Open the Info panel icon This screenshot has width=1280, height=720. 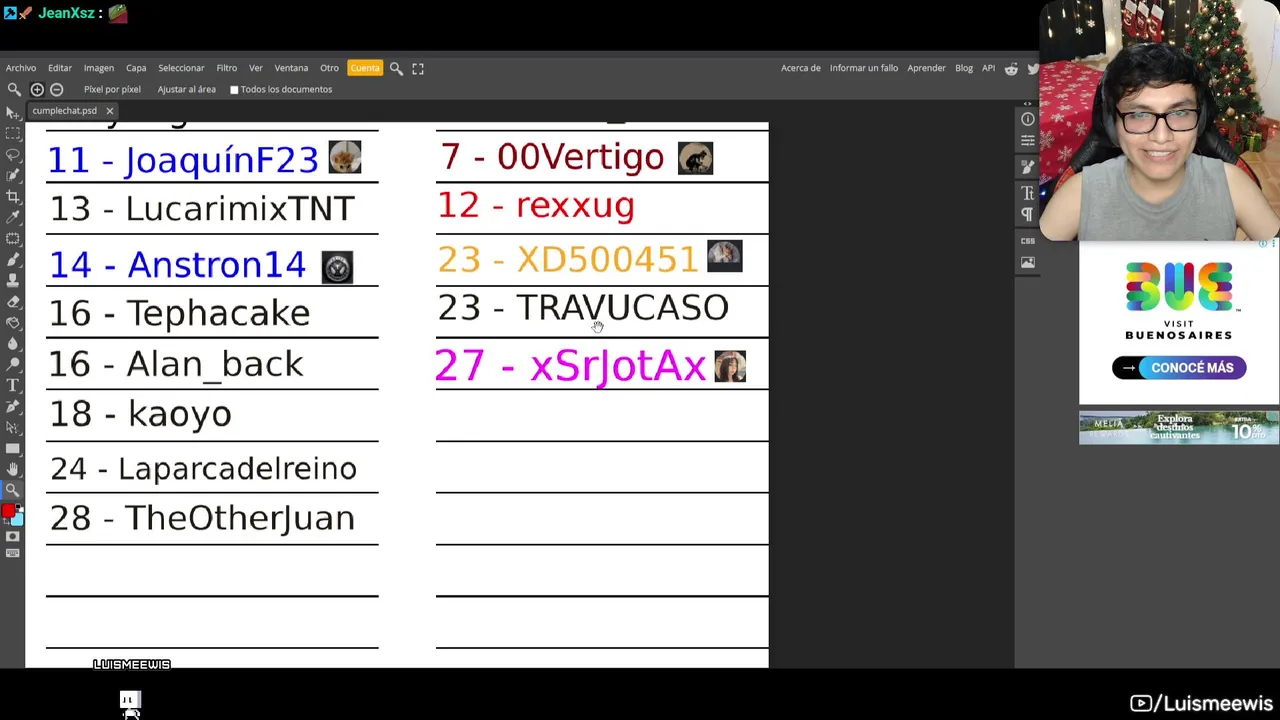(x=1027, y=119)
